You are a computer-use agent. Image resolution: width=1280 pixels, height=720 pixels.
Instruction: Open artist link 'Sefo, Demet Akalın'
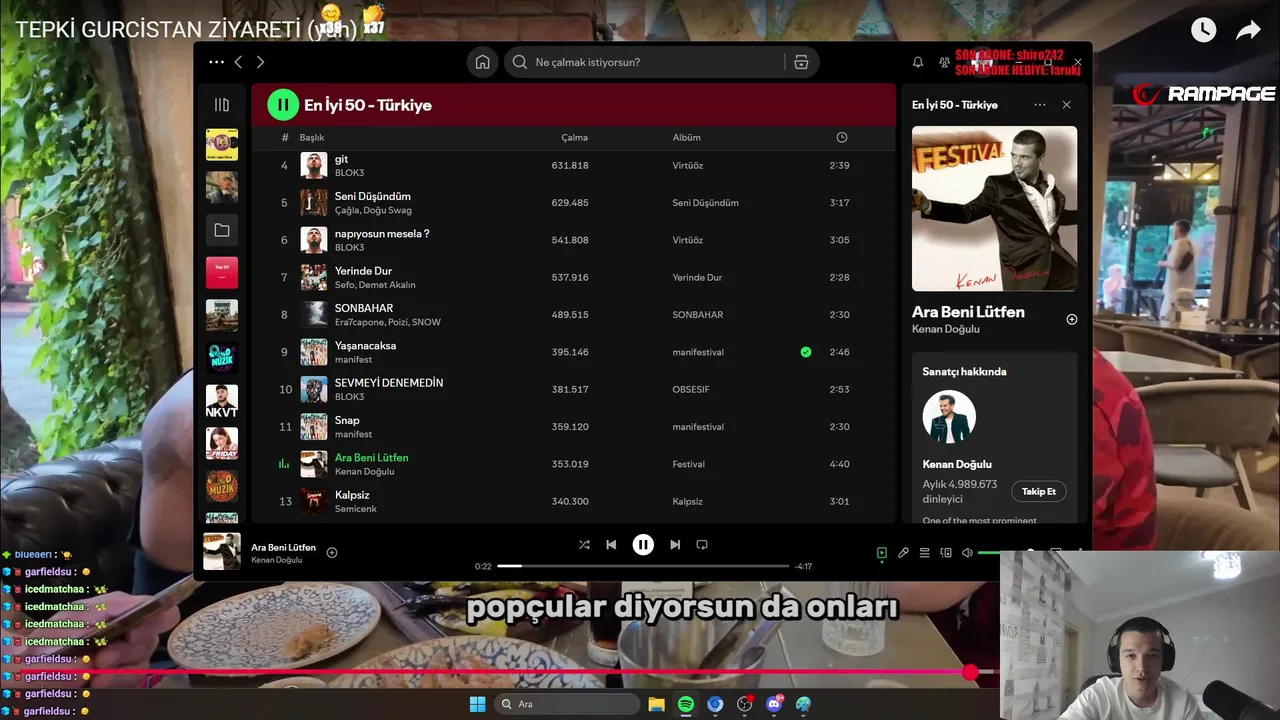(375, 285)
